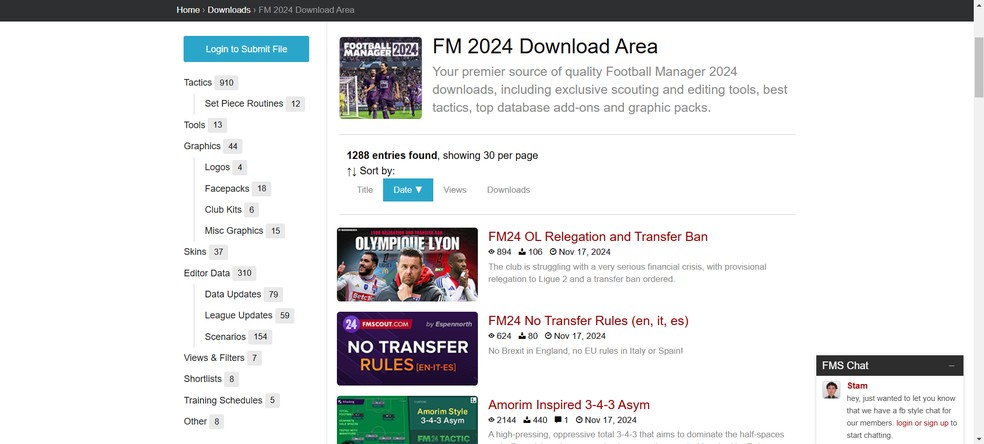Open FM24 No Transfer Rules title
The image size is (984, 444).
click(588, 321)
